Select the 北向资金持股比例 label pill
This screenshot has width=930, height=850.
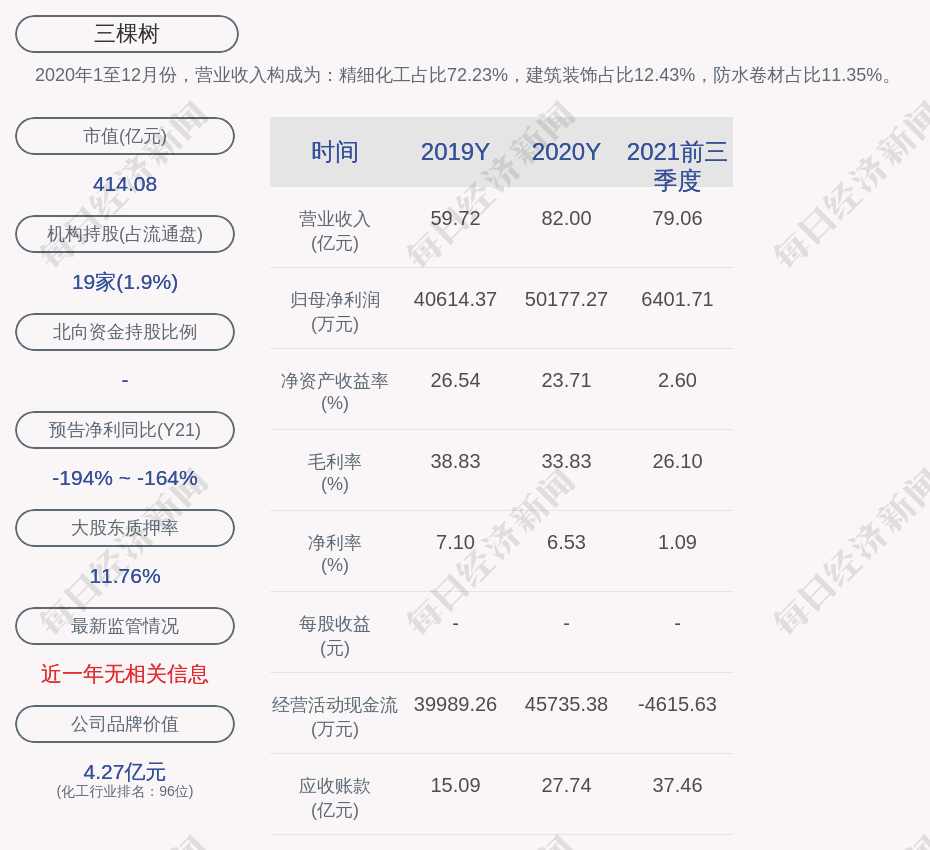125,332
